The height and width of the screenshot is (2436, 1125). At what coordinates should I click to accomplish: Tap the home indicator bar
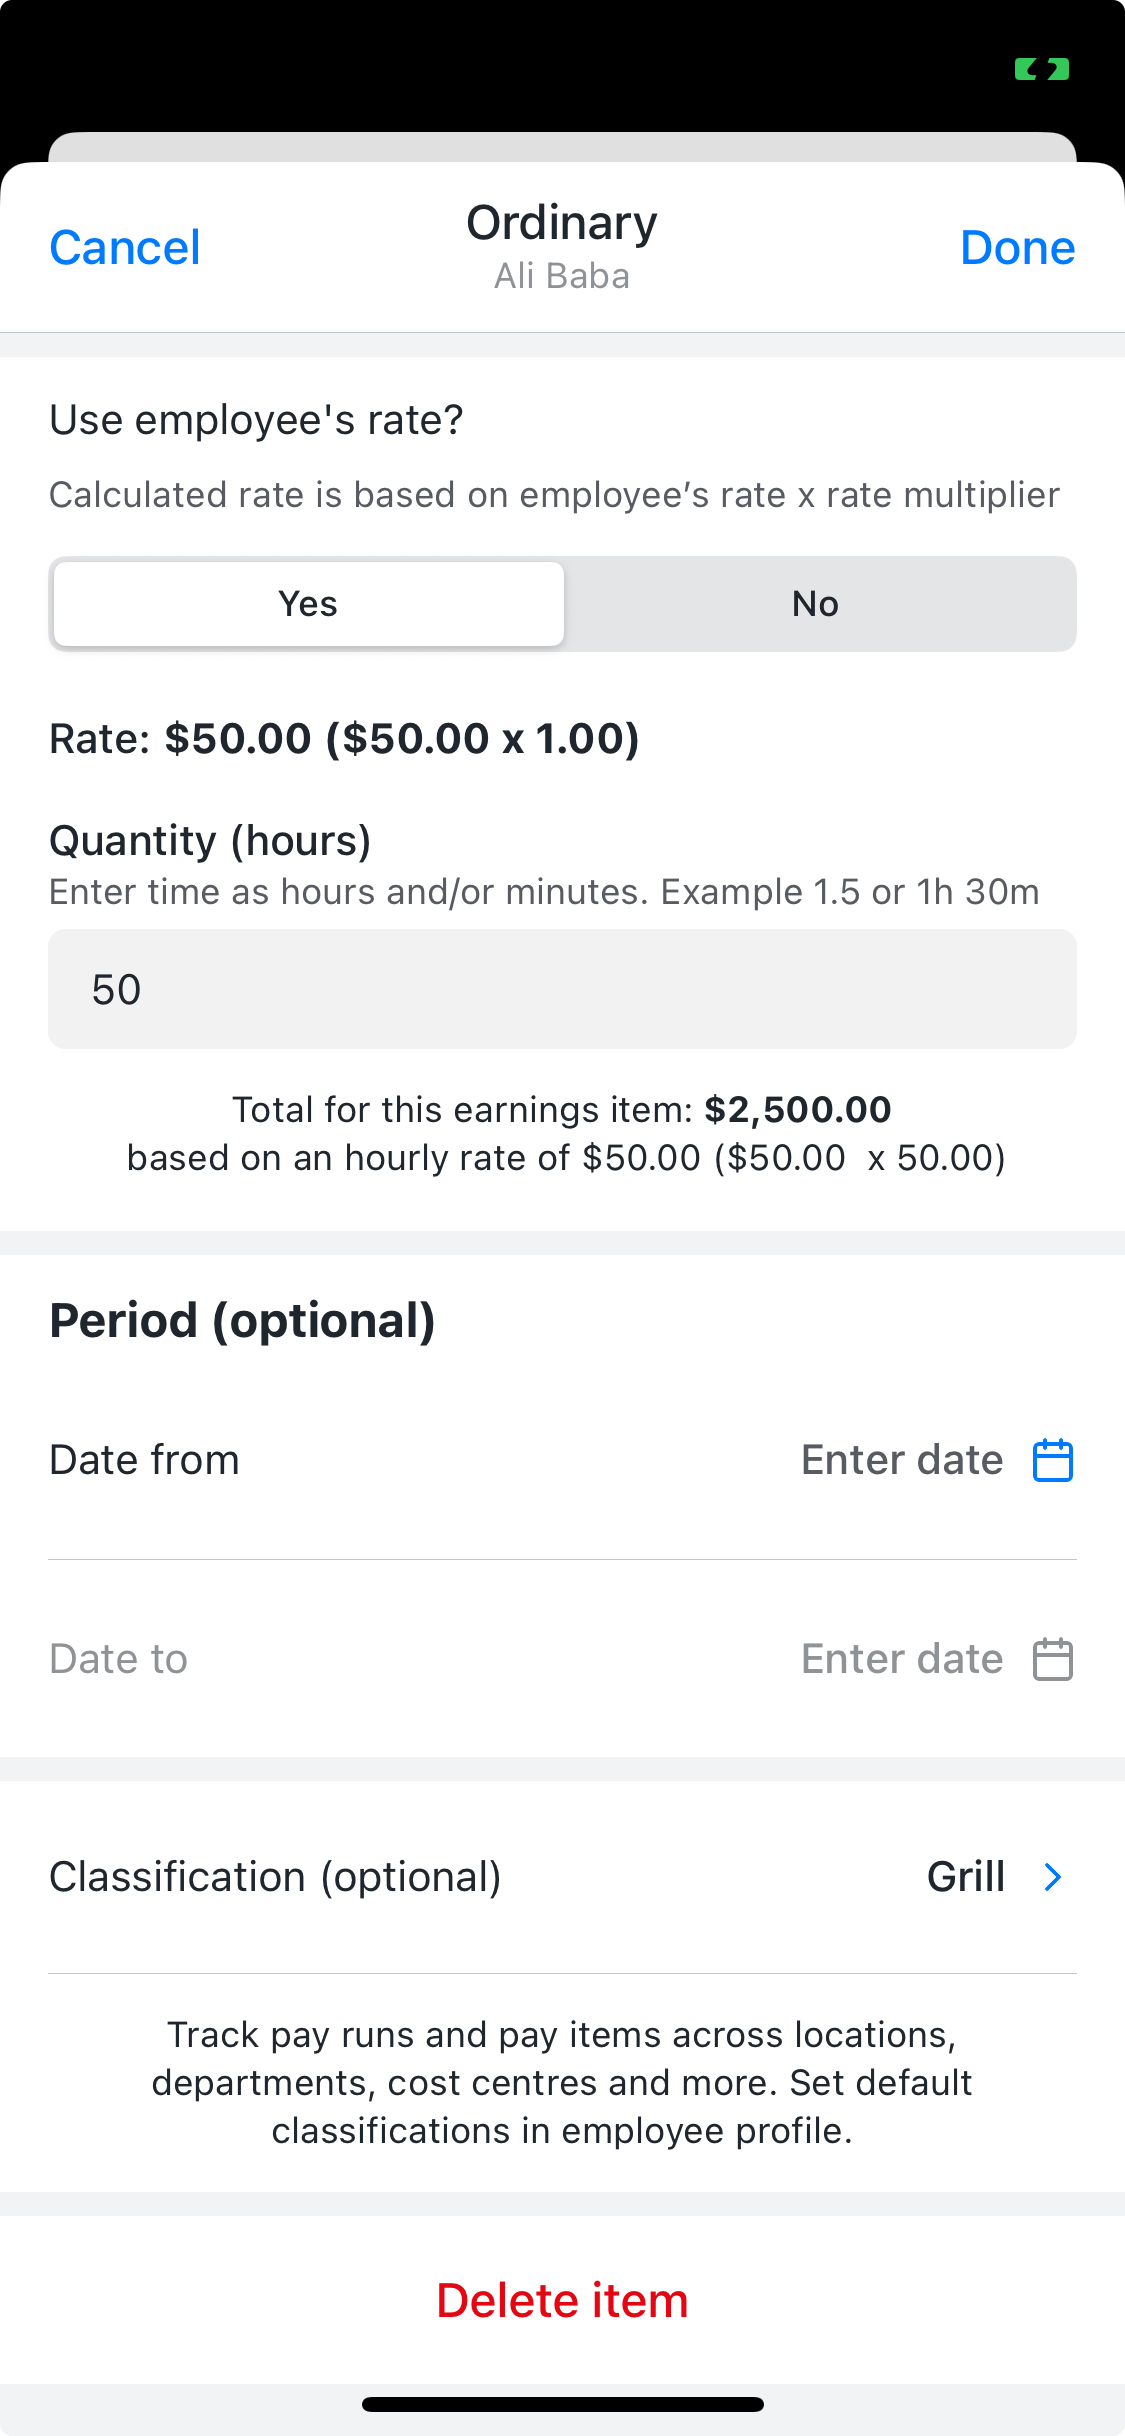(x=562, y=2404)
